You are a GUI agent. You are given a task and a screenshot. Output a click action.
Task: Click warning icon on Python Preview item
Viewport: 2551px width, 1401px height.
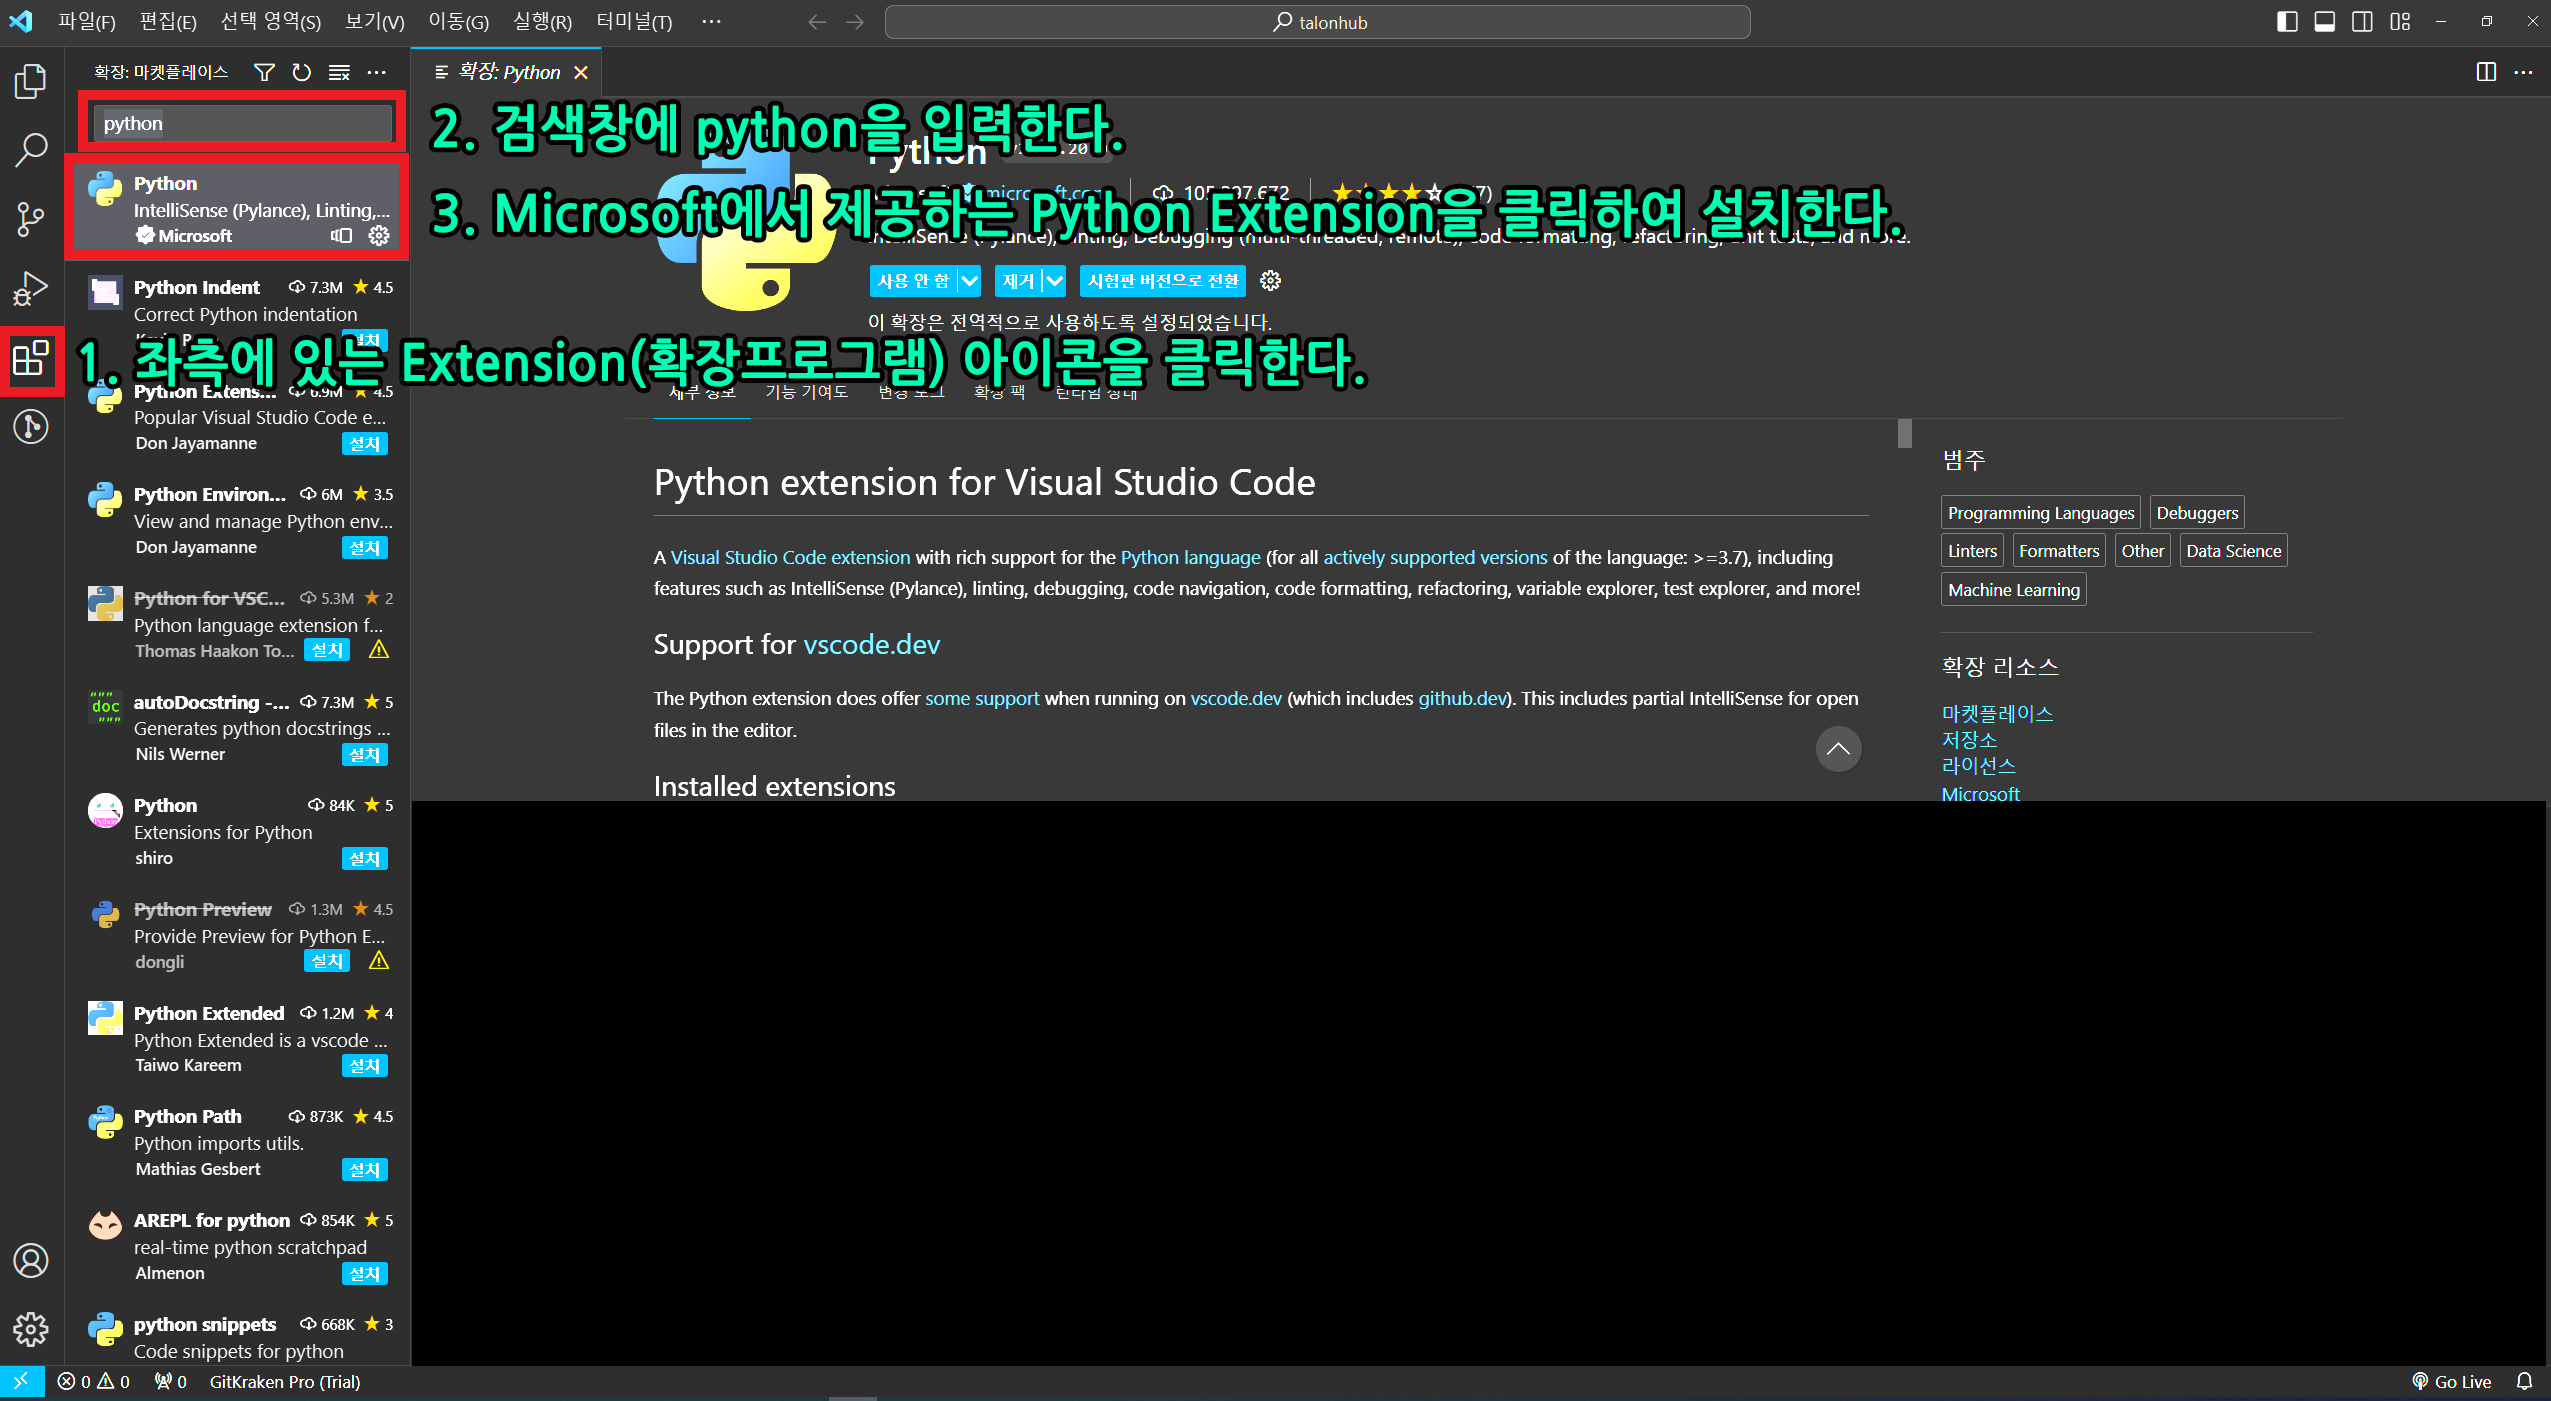[379, 961]
